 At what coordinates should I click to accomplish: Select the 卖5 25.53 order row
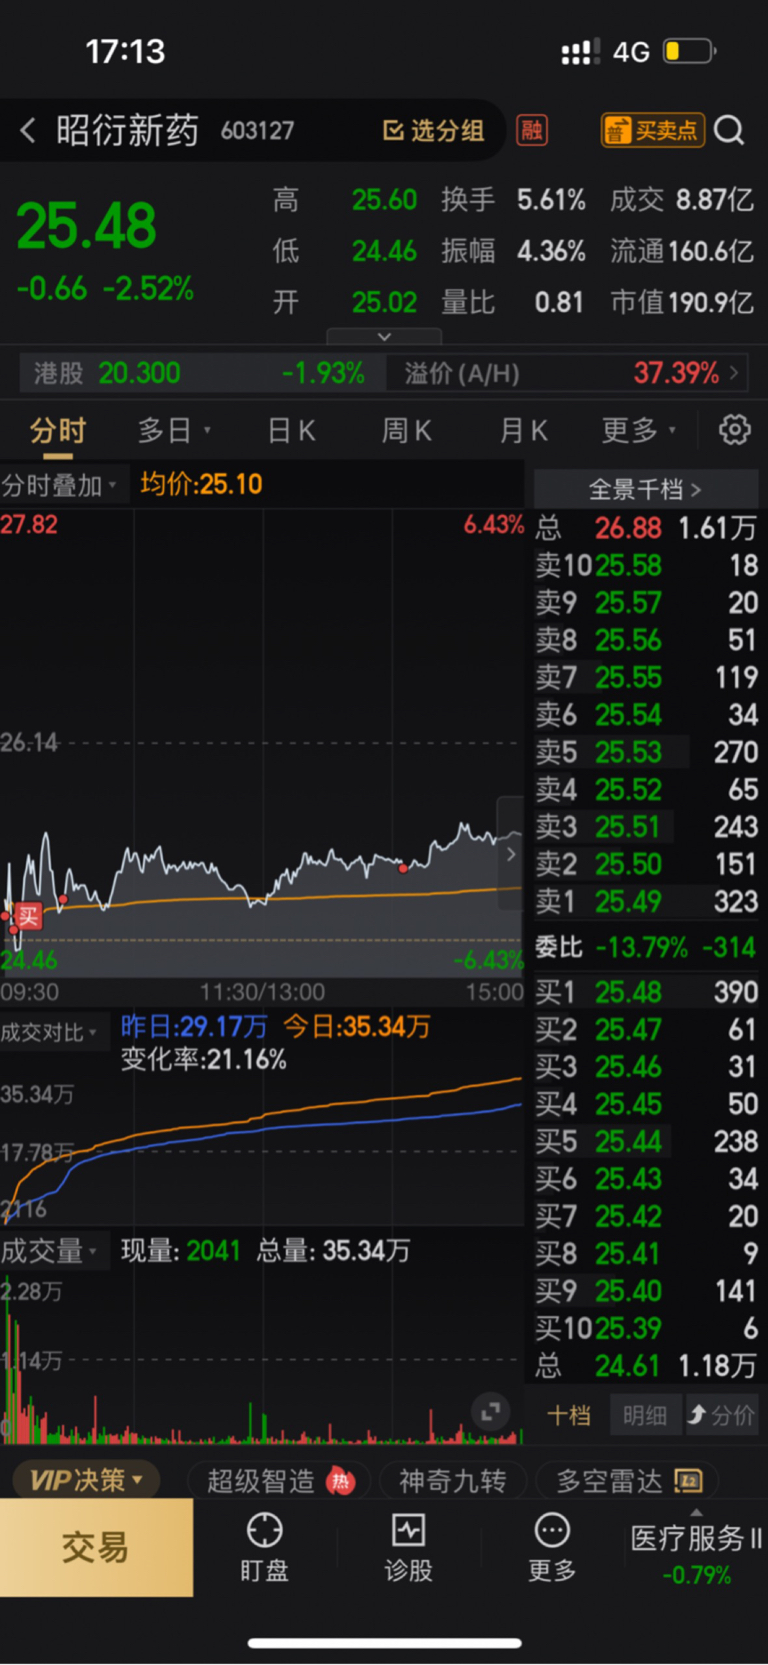coord(646,752)
